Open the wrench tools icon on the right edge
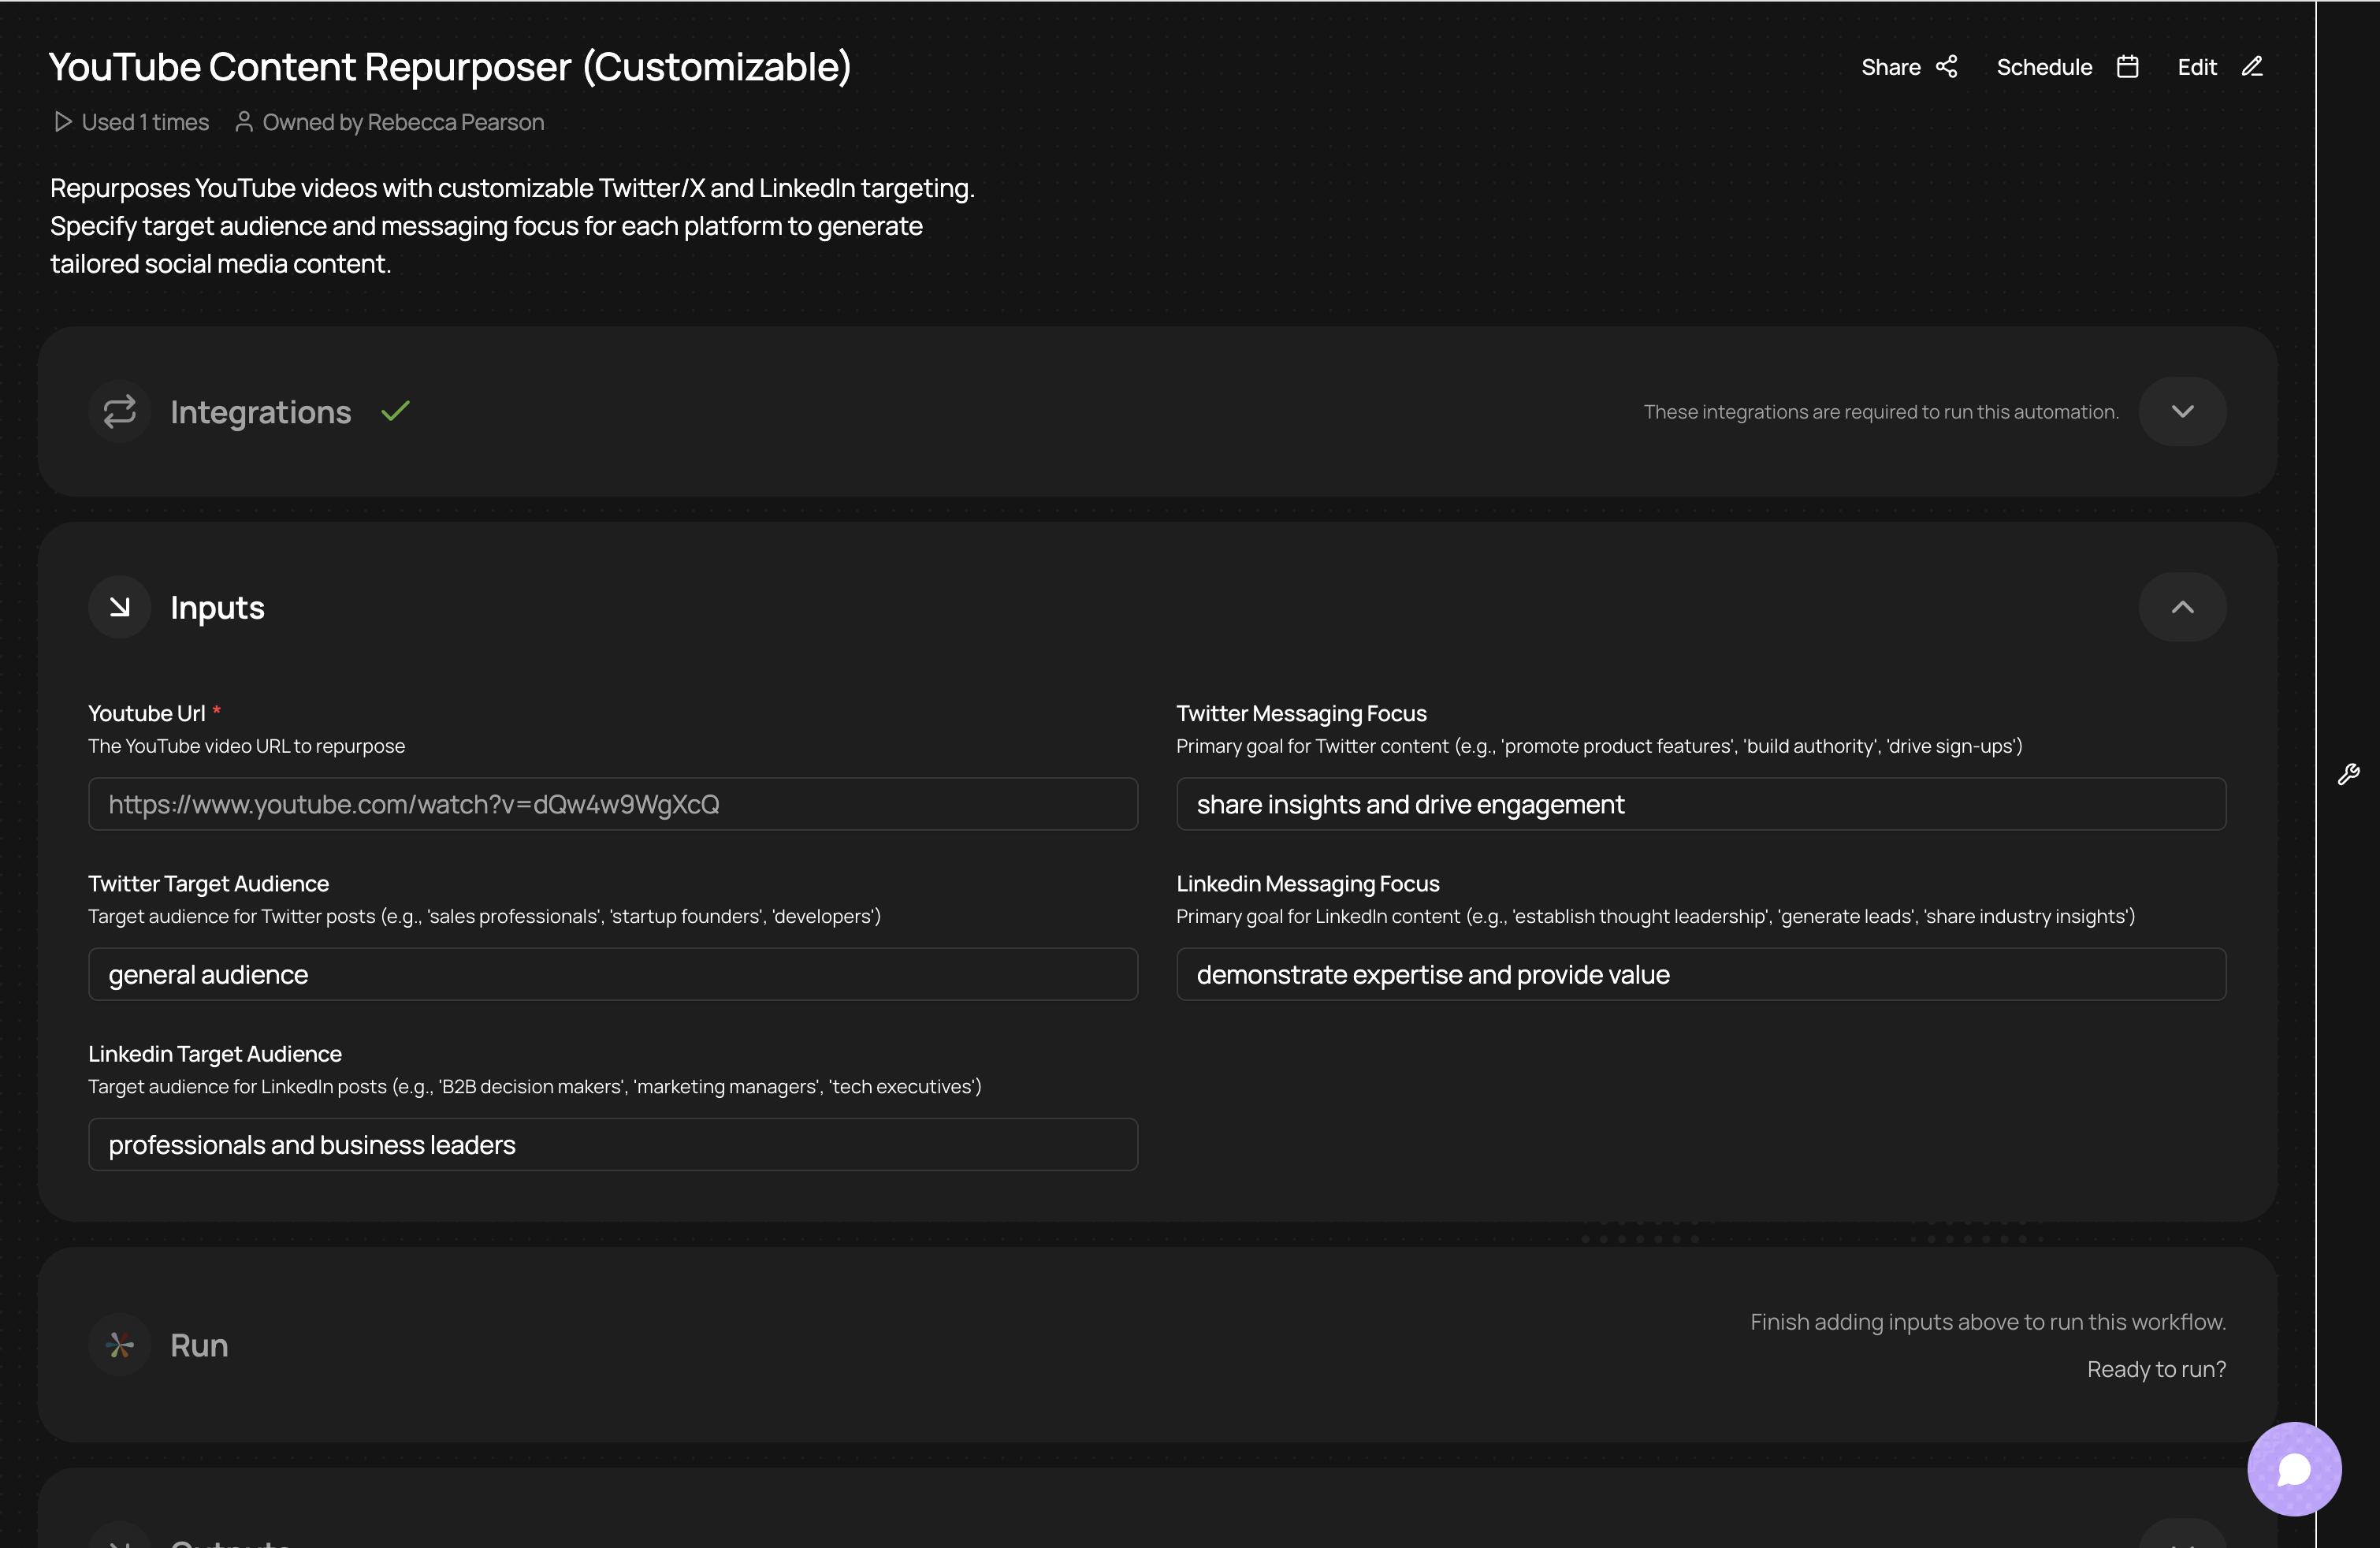 2349,774
